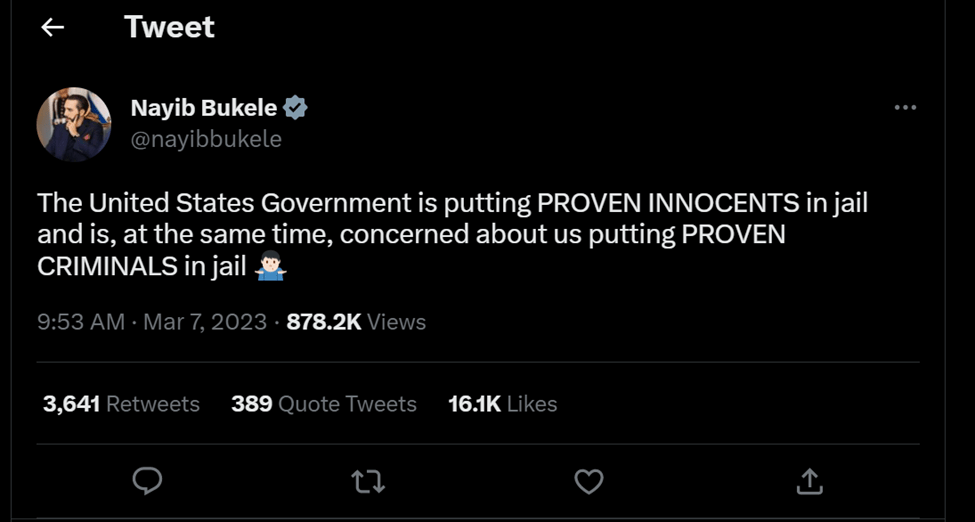Image resolution: width=975 pixels, height=522 pixels.
Task: Like the tweet with the heart icon
Action: (x=589, y=482)
